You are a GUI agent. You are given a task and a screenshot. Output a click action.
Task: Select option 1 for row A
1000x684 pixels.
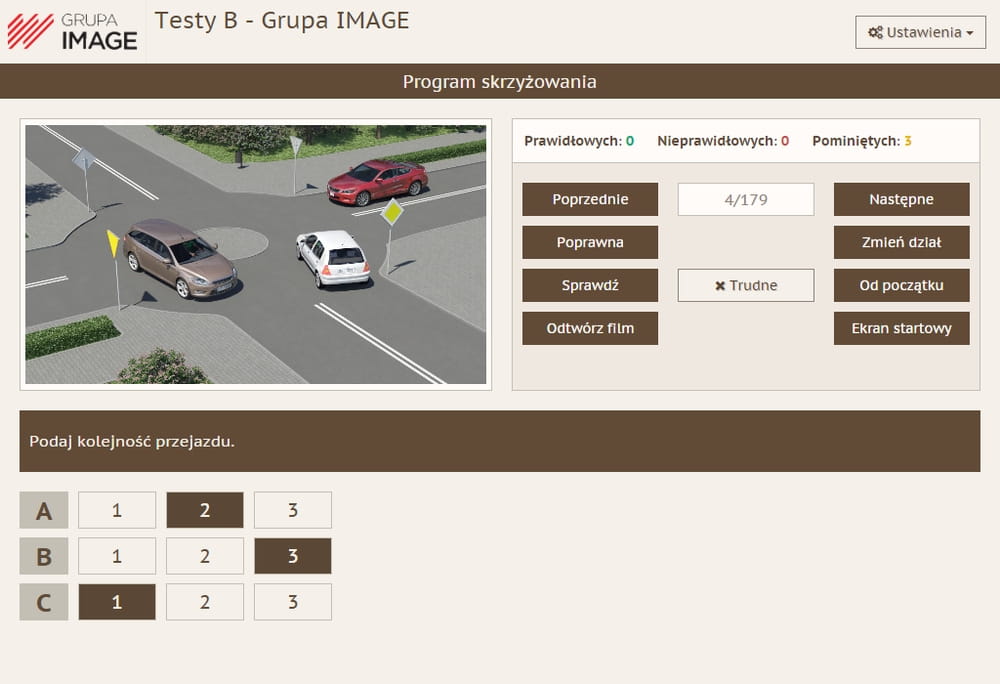[x=117, y=510]
